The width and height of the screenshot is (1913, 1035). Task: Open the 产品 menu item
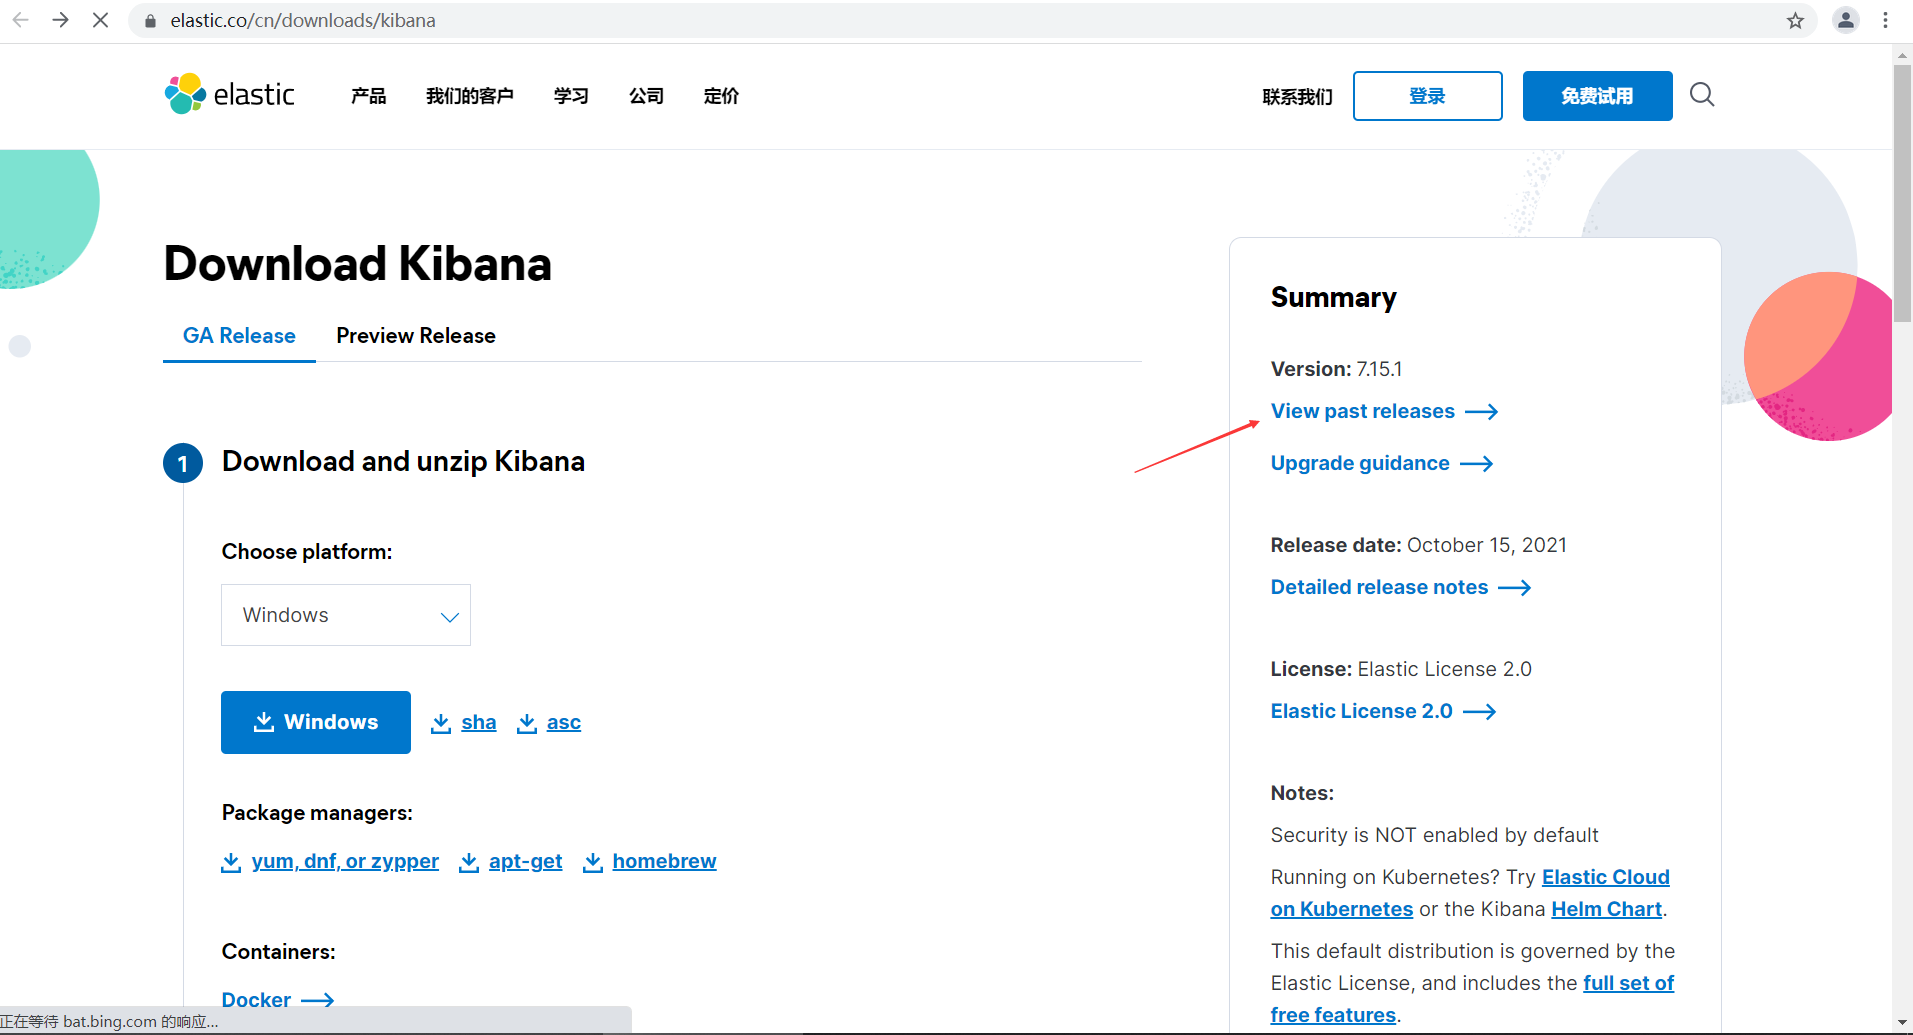(366, 96)
